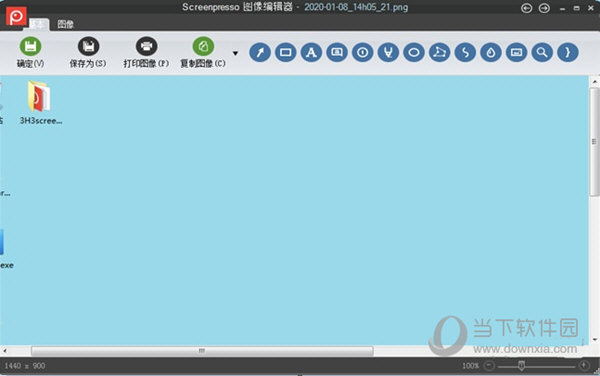The width and height of the screenshot is (600, 376).
Task: Select the speech bubble callout tool
Action: click(337, 52)
